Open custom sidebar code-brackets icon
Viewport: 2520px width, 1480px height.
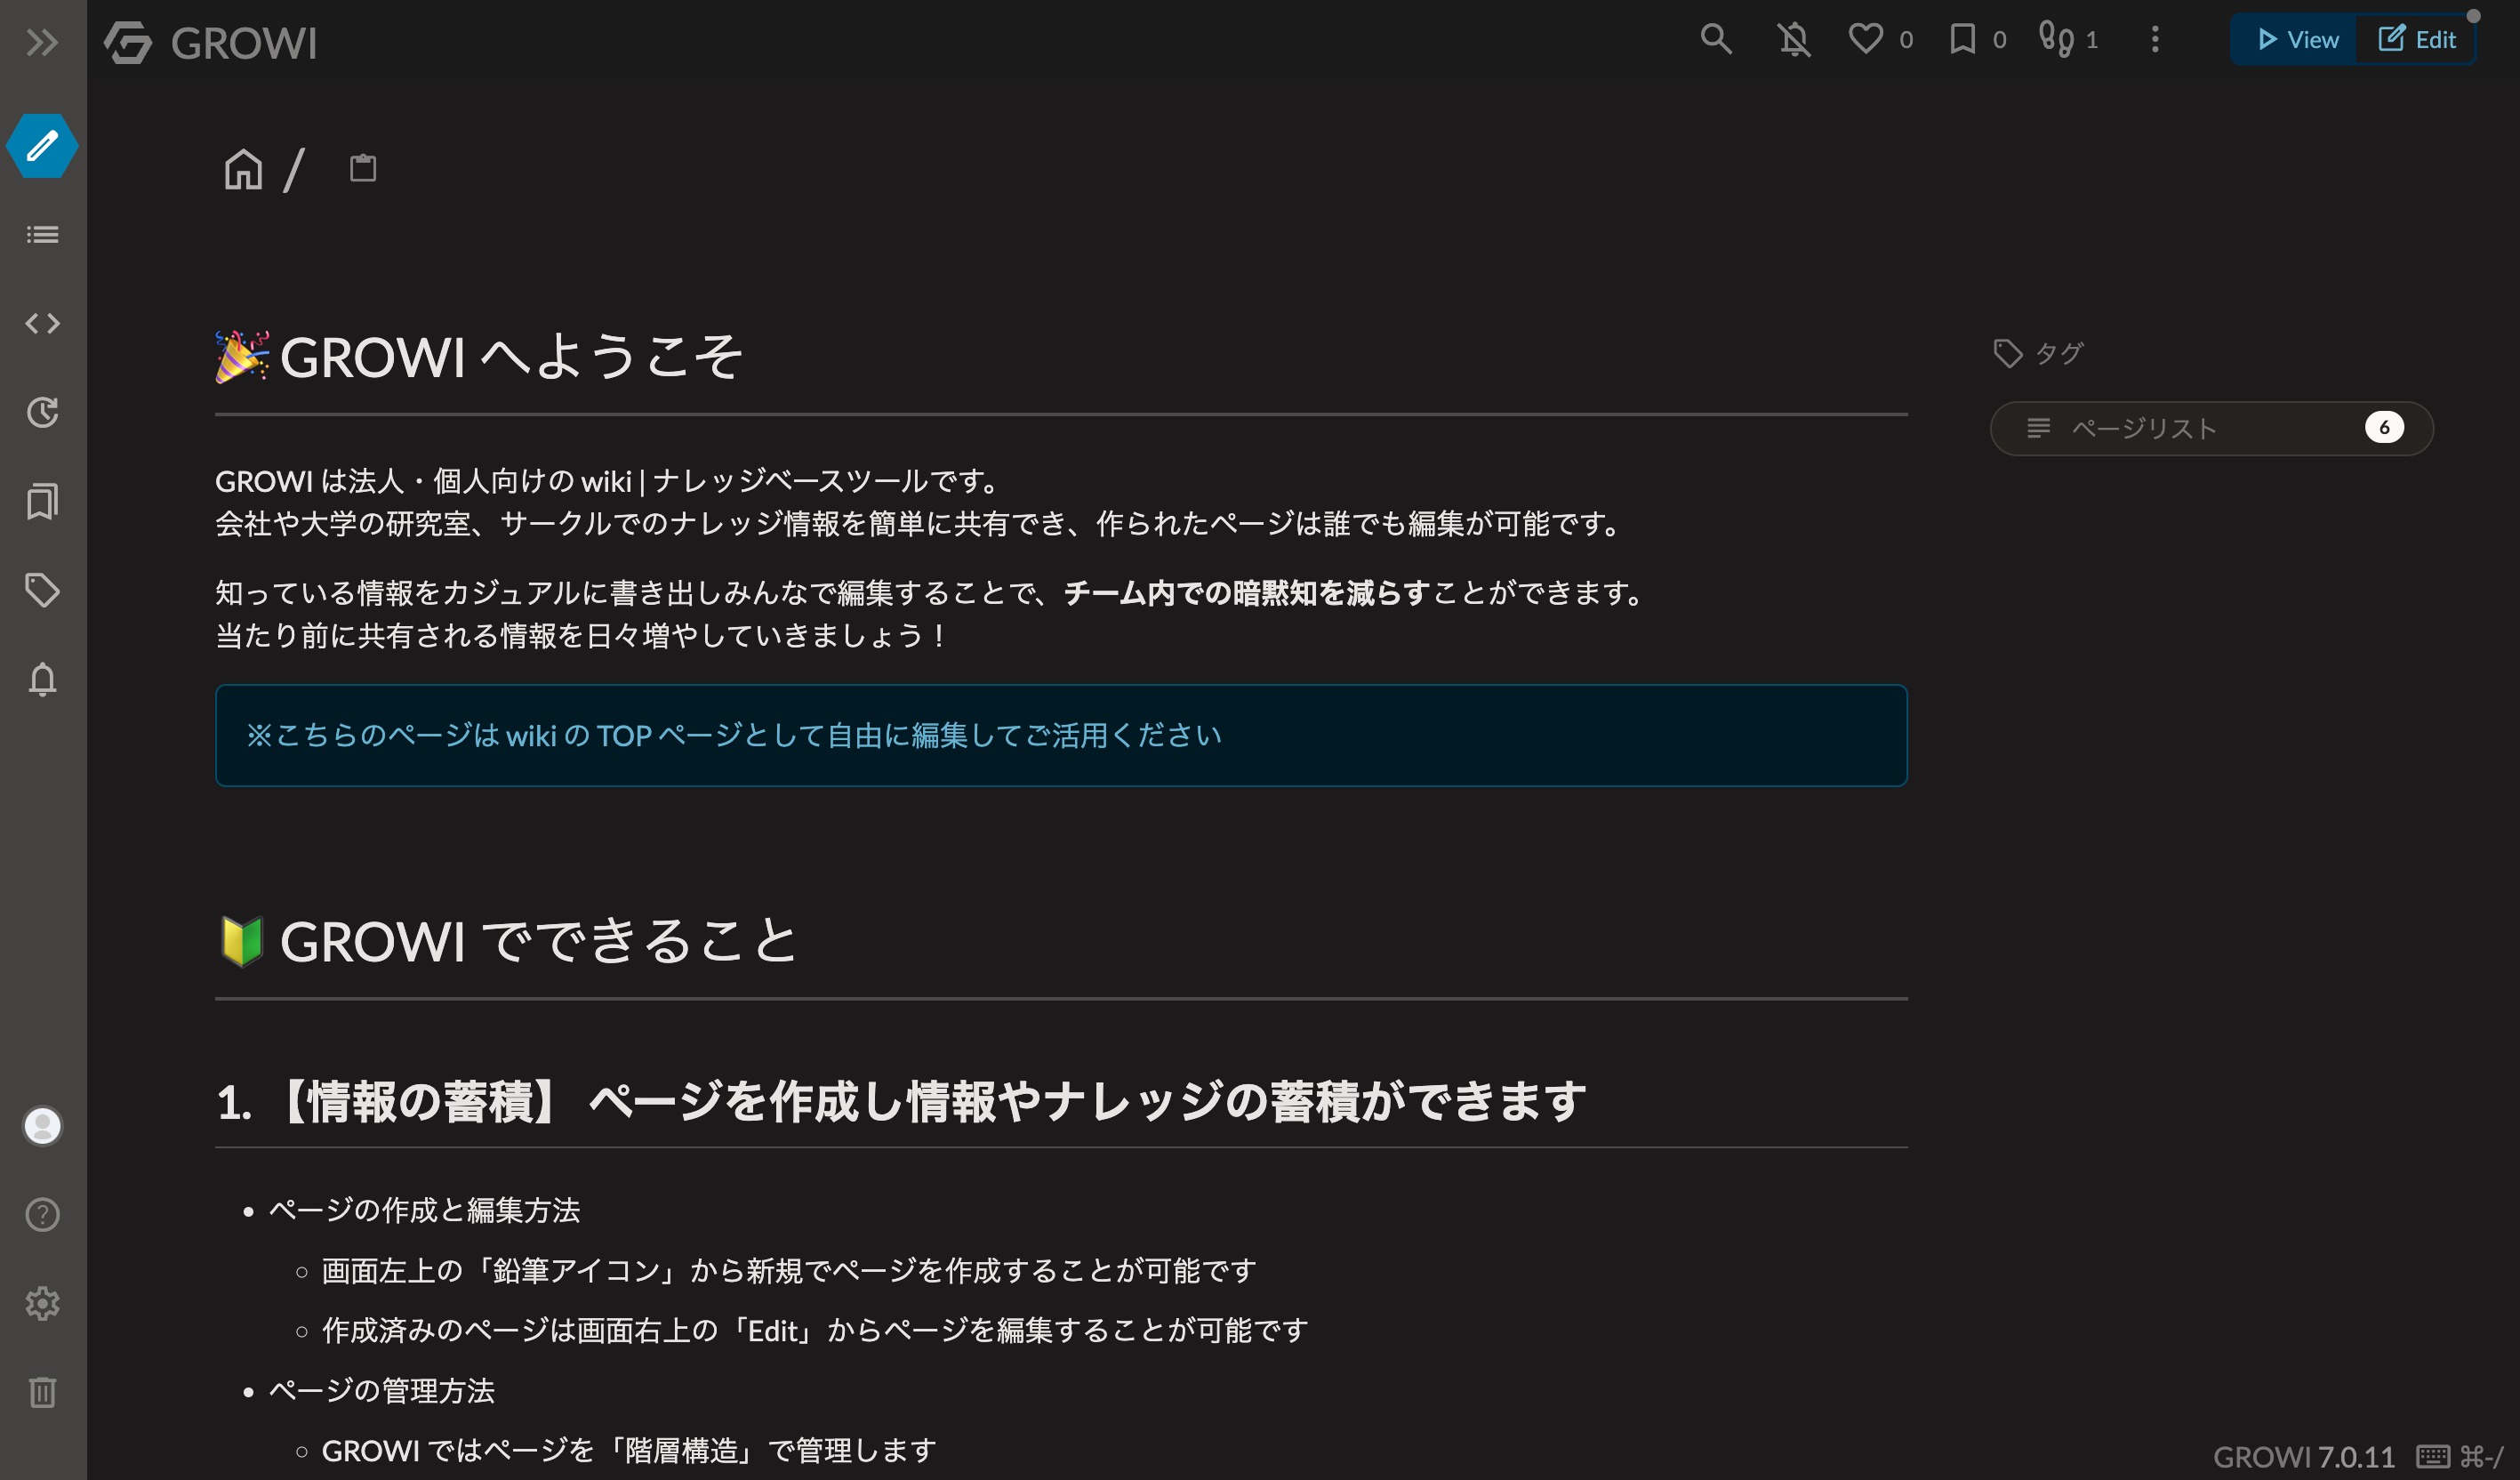(42, 323)
